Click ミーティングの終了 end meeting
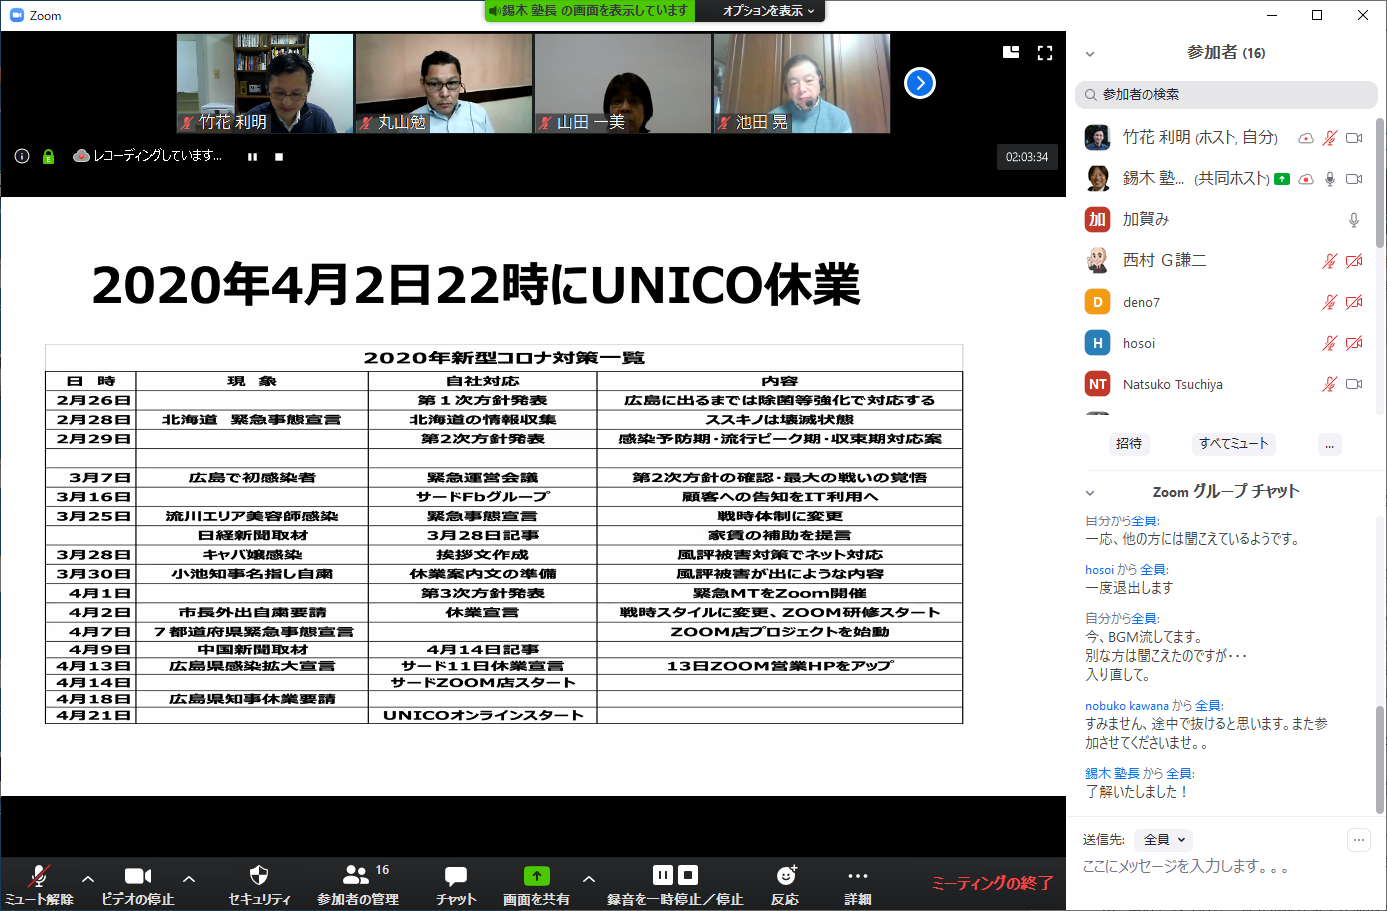Viewport: 1387px width, 911px height. pos(992,883)
